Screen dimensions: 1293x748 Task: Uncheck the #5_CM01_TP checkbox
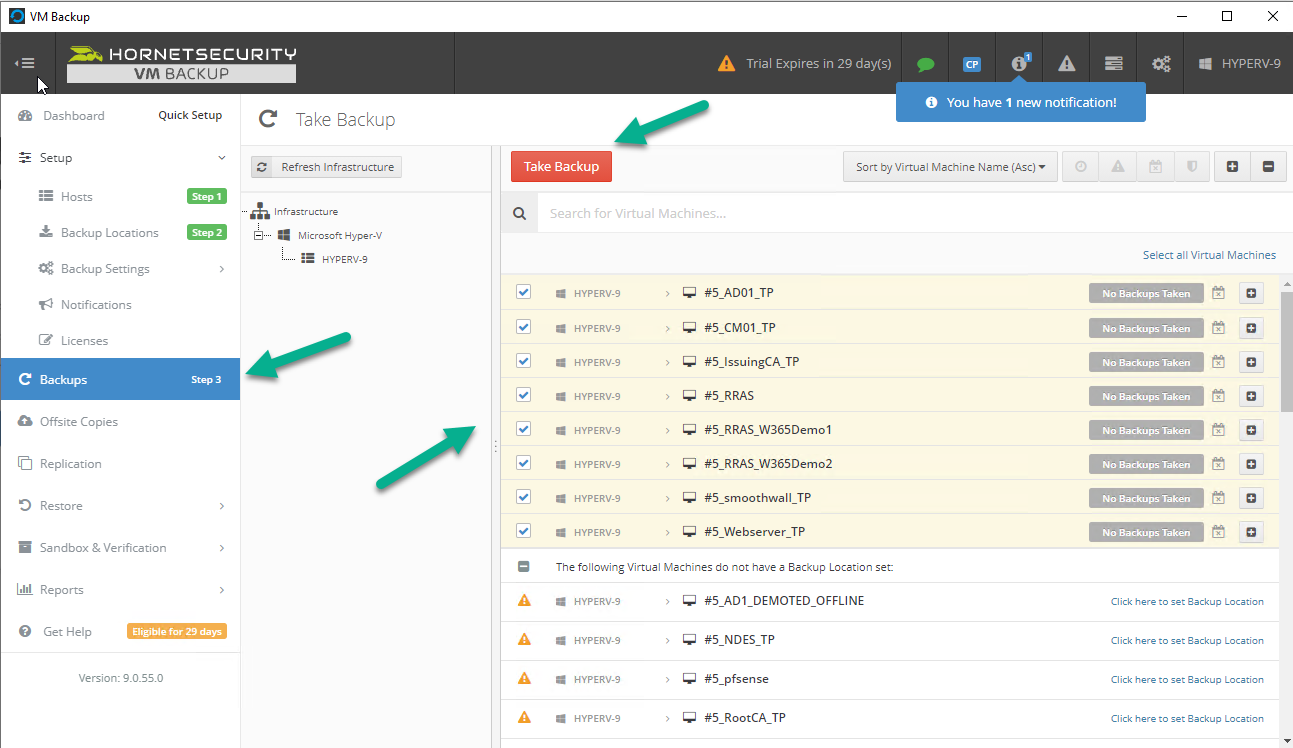click(x=523, y=327)
